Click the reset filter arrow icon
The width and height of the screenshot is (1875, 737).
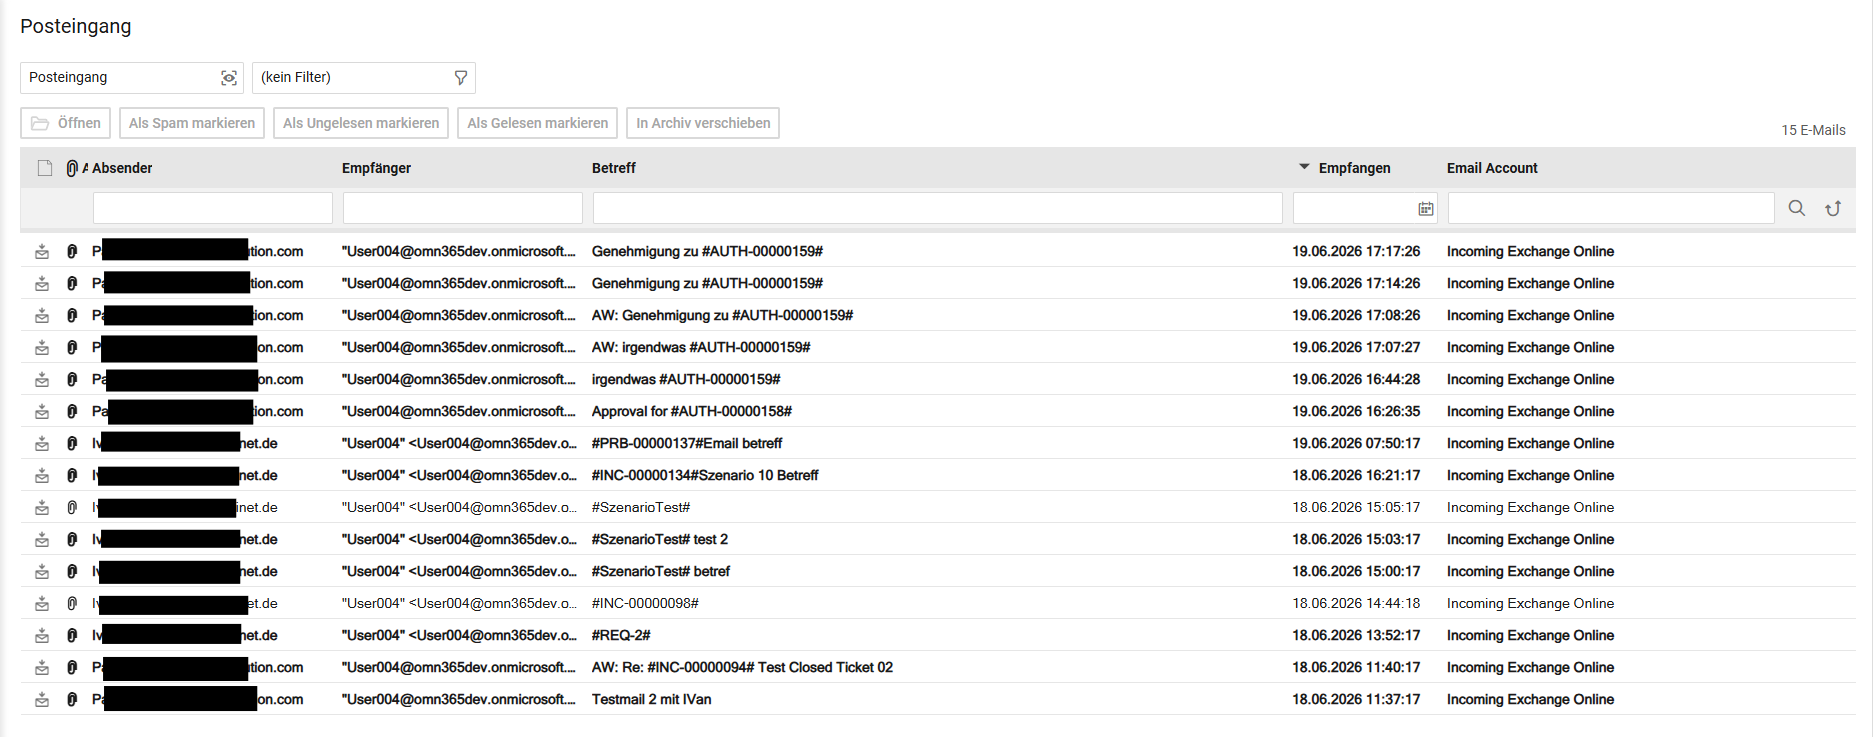click(1833, 208)
